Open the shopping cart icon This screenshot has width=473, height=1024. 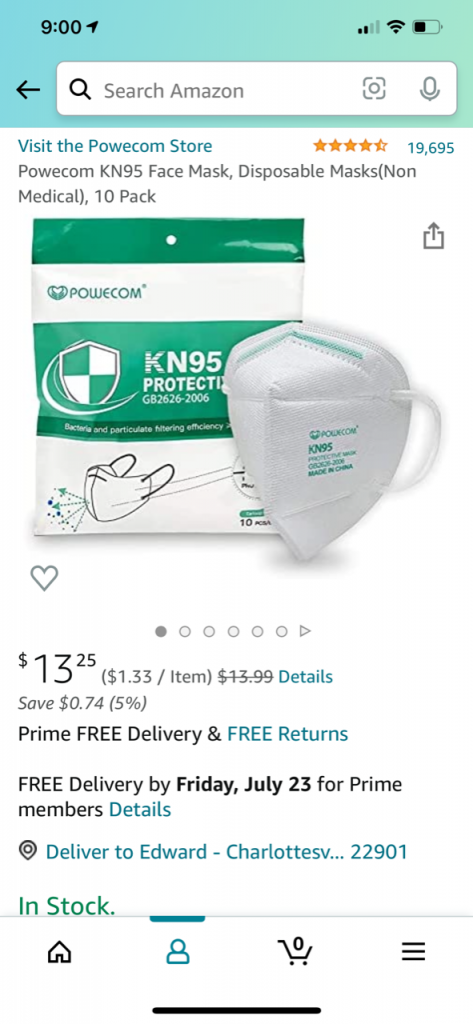[x=295, y=951]
